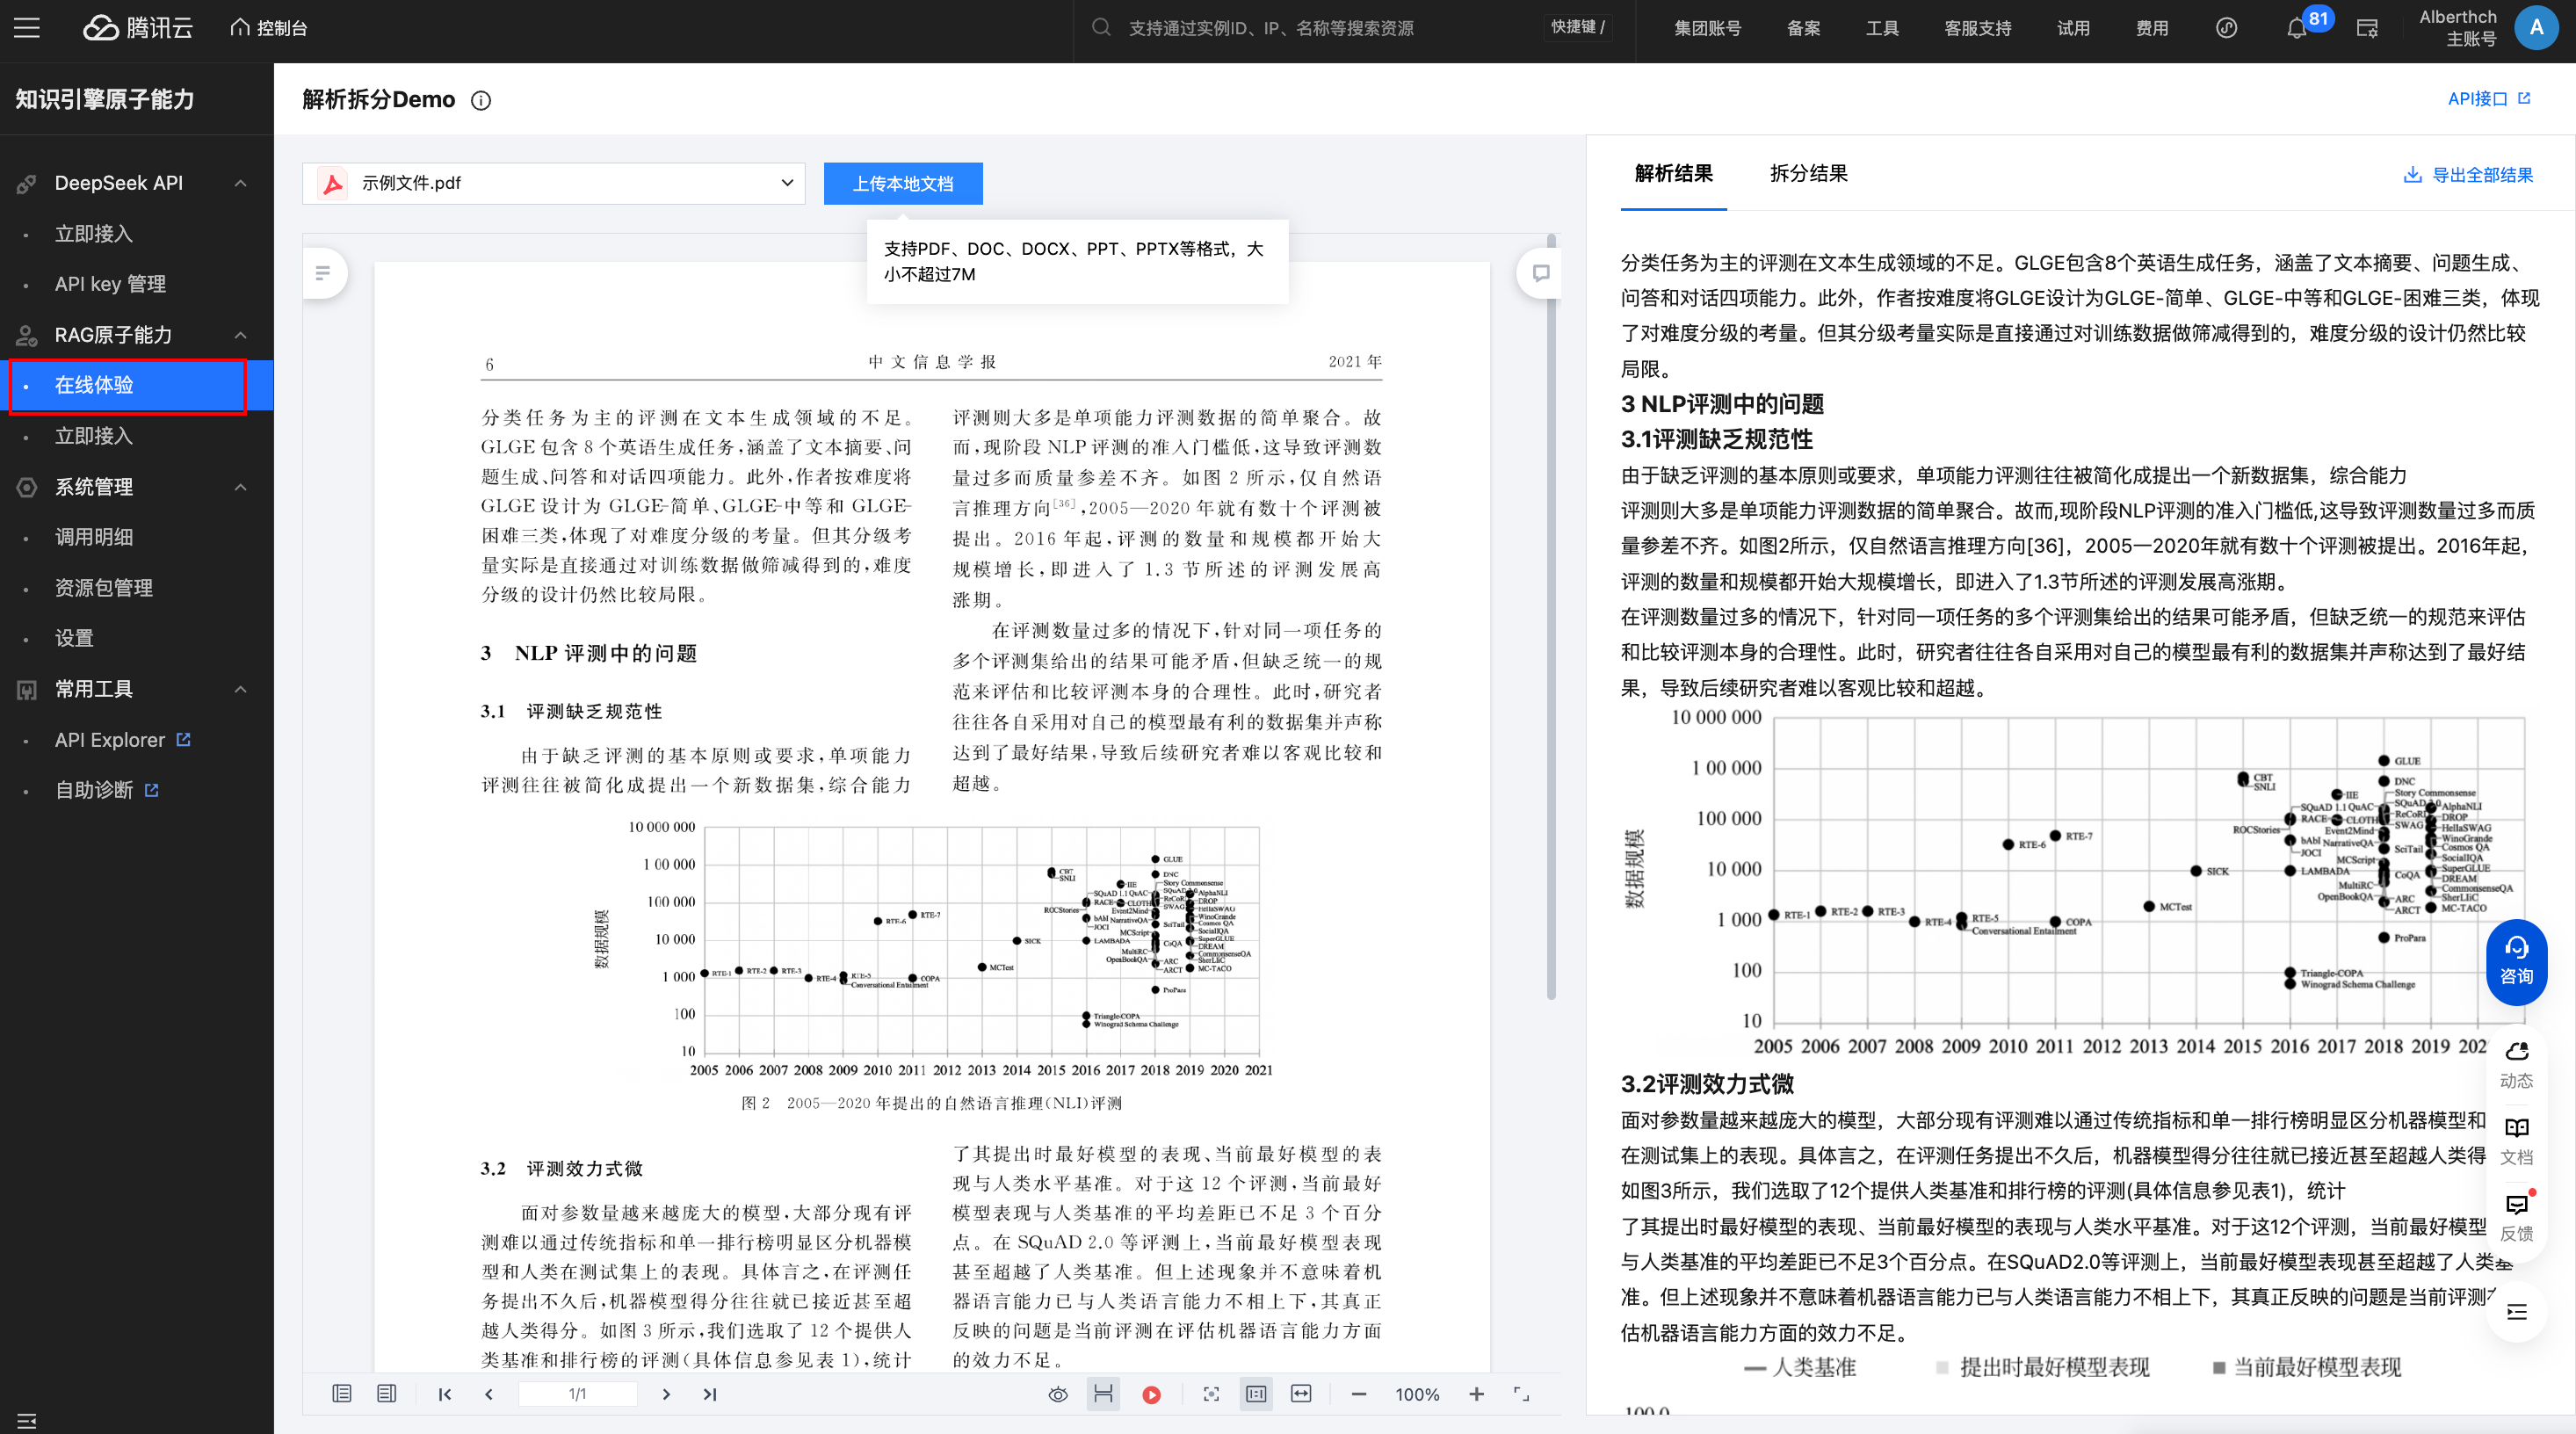Toggle the eye preview mode icon
Screen dimensions: 2576x1434
pos(1058,1394)
